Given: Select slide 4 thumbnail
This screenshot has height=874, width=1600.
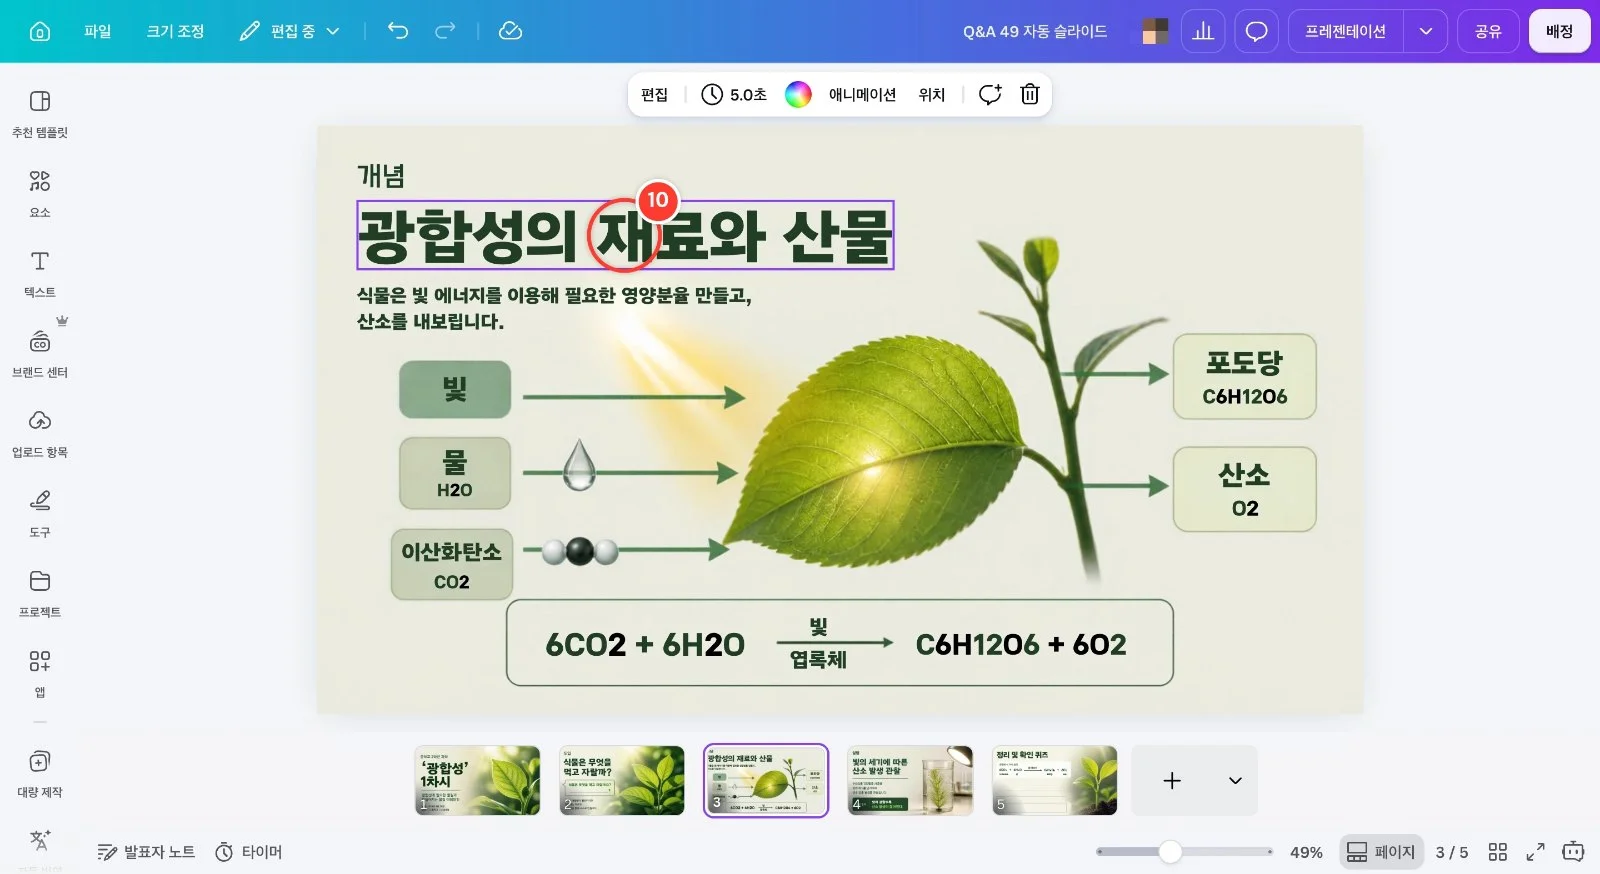Looking at the screenshot, I should click(x=910, y=781).
